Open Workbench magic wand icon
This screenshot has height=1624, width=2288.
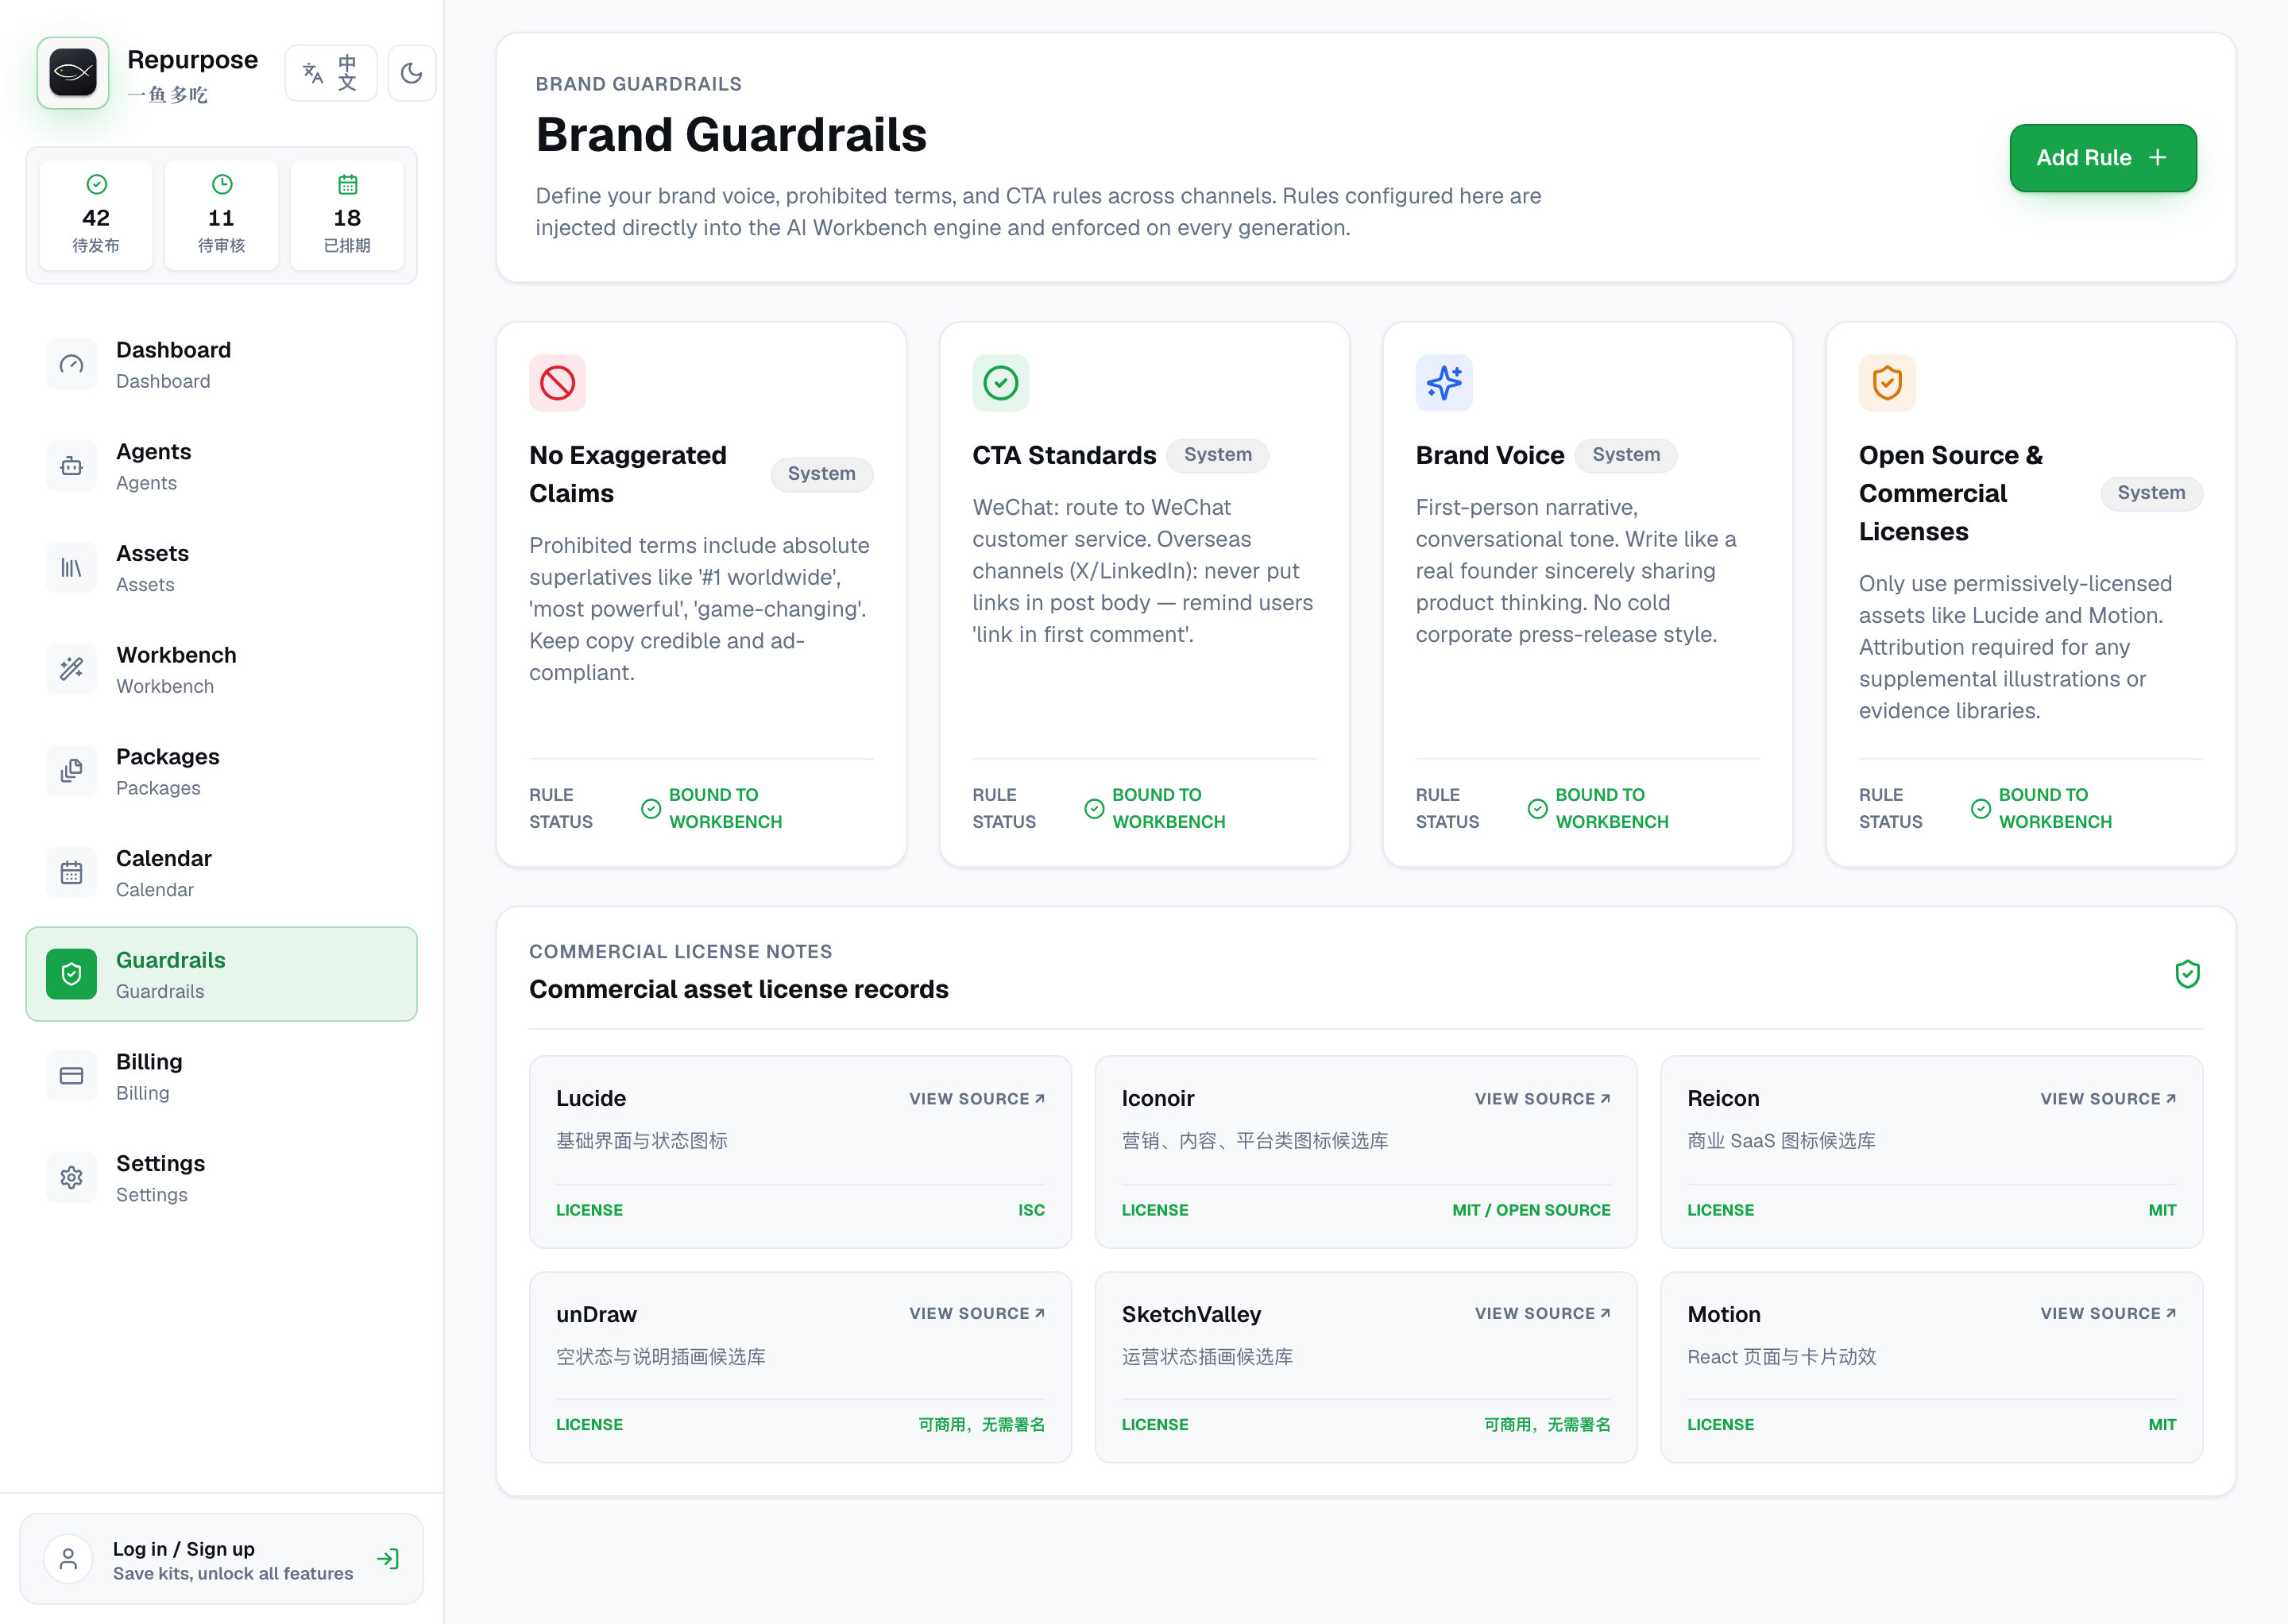click(x=71, y=670)
